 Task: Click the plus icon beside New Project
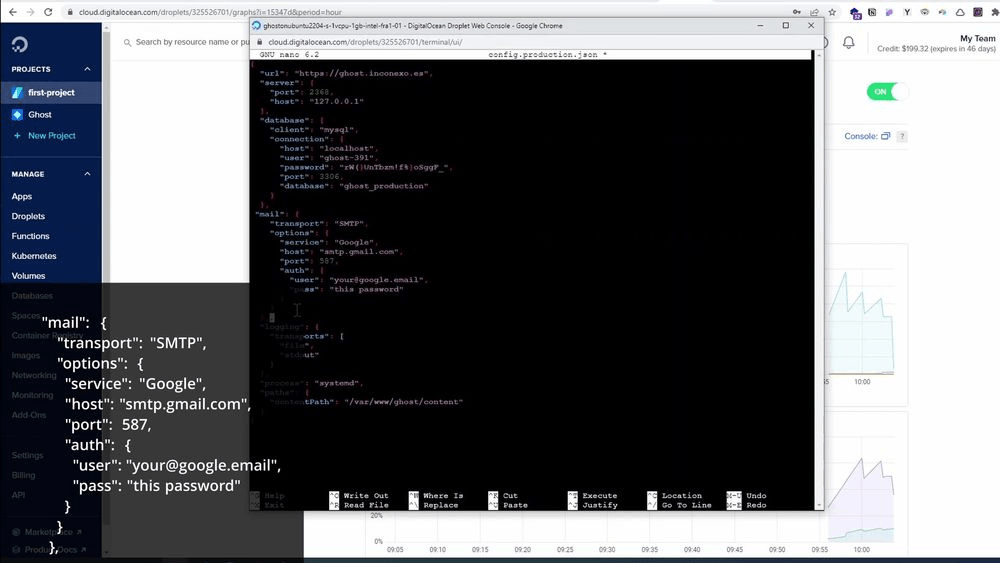[x=17, y=135]
